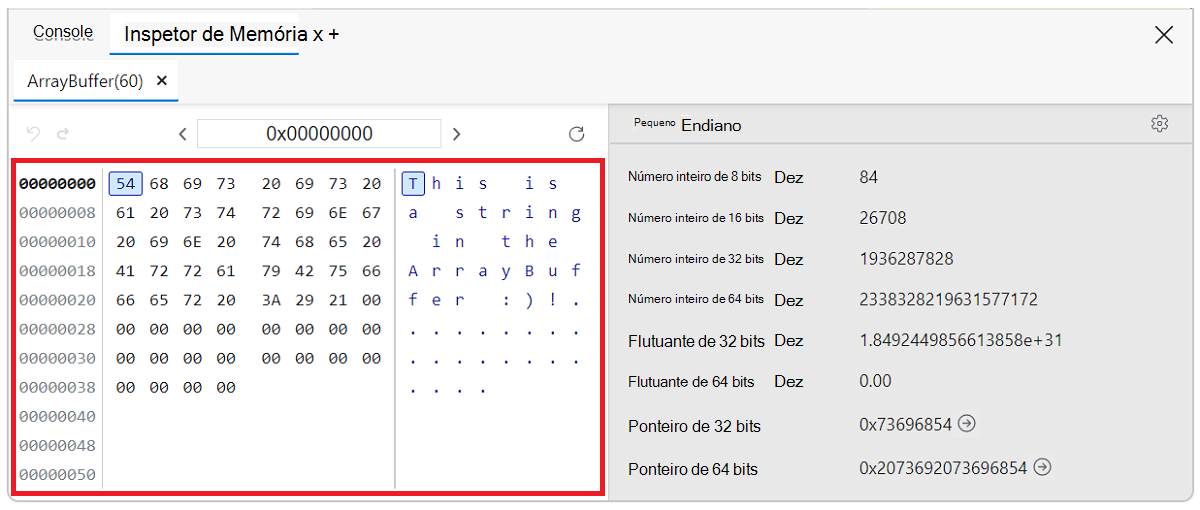1200x510 pixels.
Task: Click address label 00000018
Action: [x=57, y=271]
